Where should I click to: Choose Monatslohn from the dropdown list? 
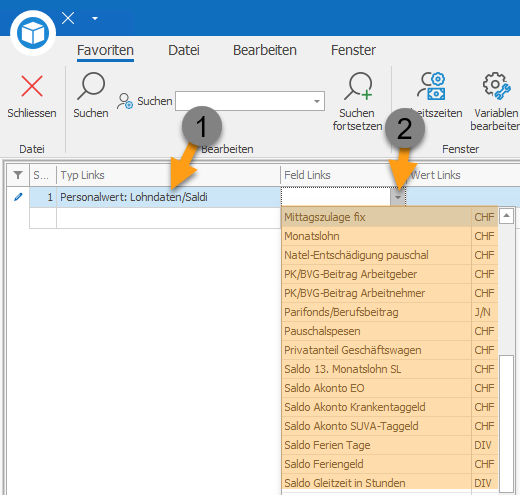point(389,236)
